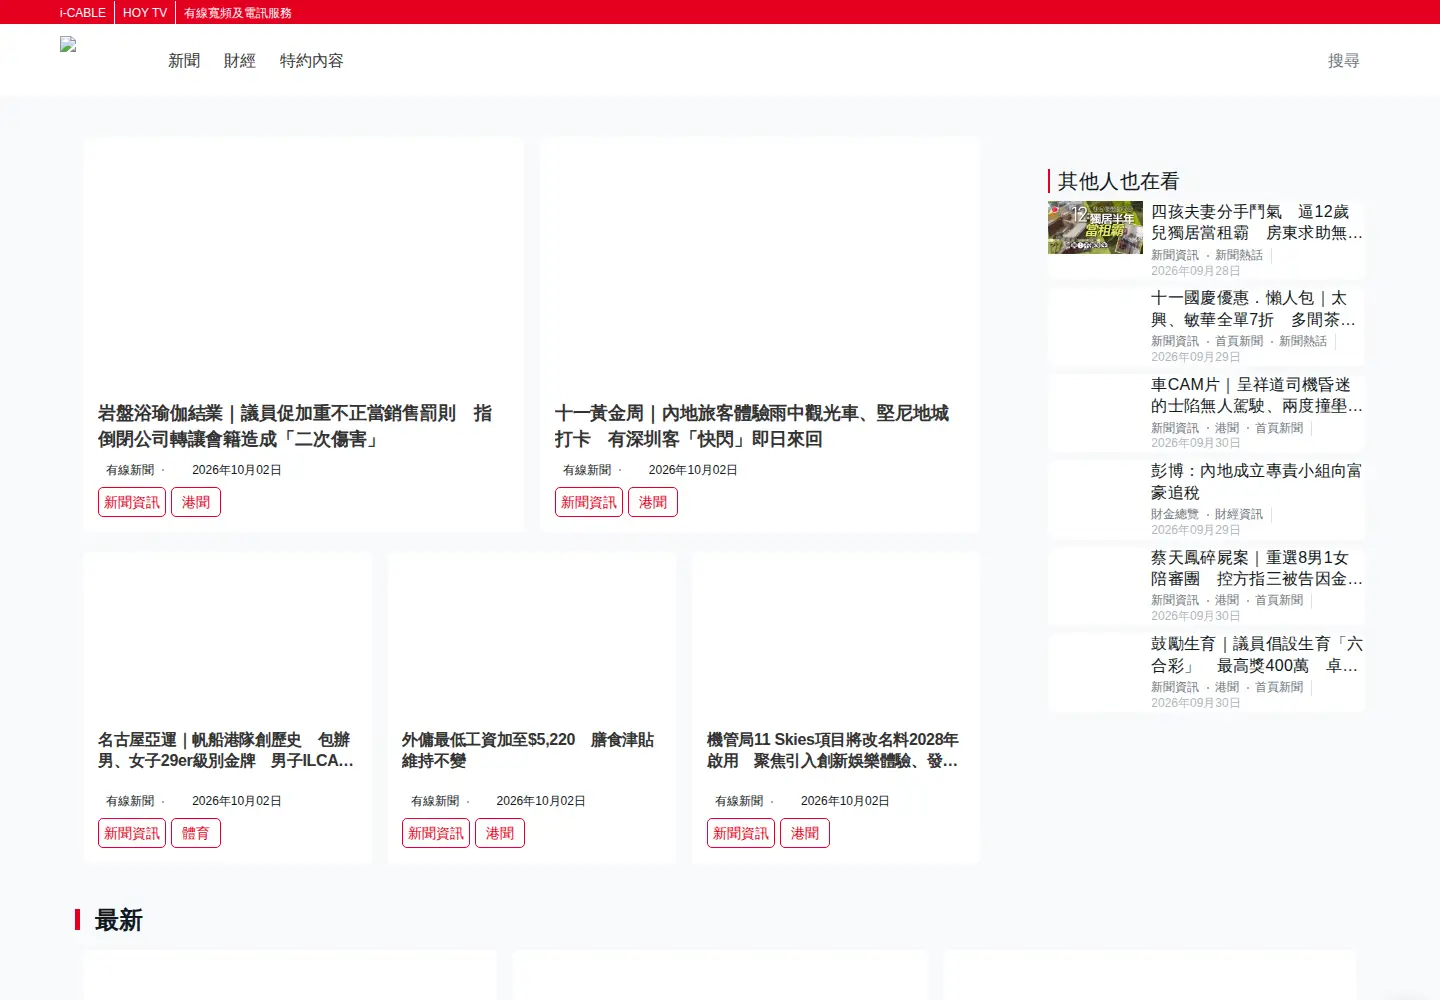Open thumbnail of 四孩夫妻分手鬥氣 story
The width and height of the screenshot is (1440, 1000).
tap(1095, 227)
